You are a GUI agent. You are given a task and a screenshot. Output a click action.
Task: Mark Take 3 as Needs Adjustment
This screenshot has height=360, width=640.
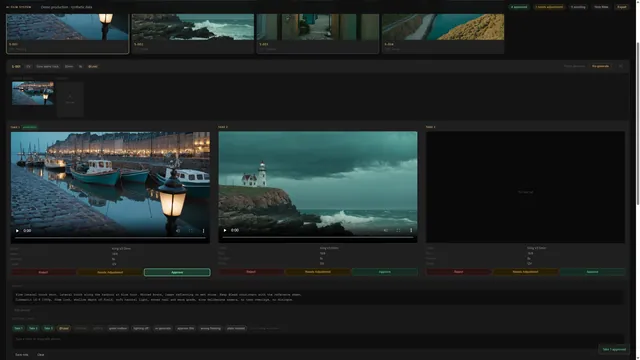(x=525, y=272)
